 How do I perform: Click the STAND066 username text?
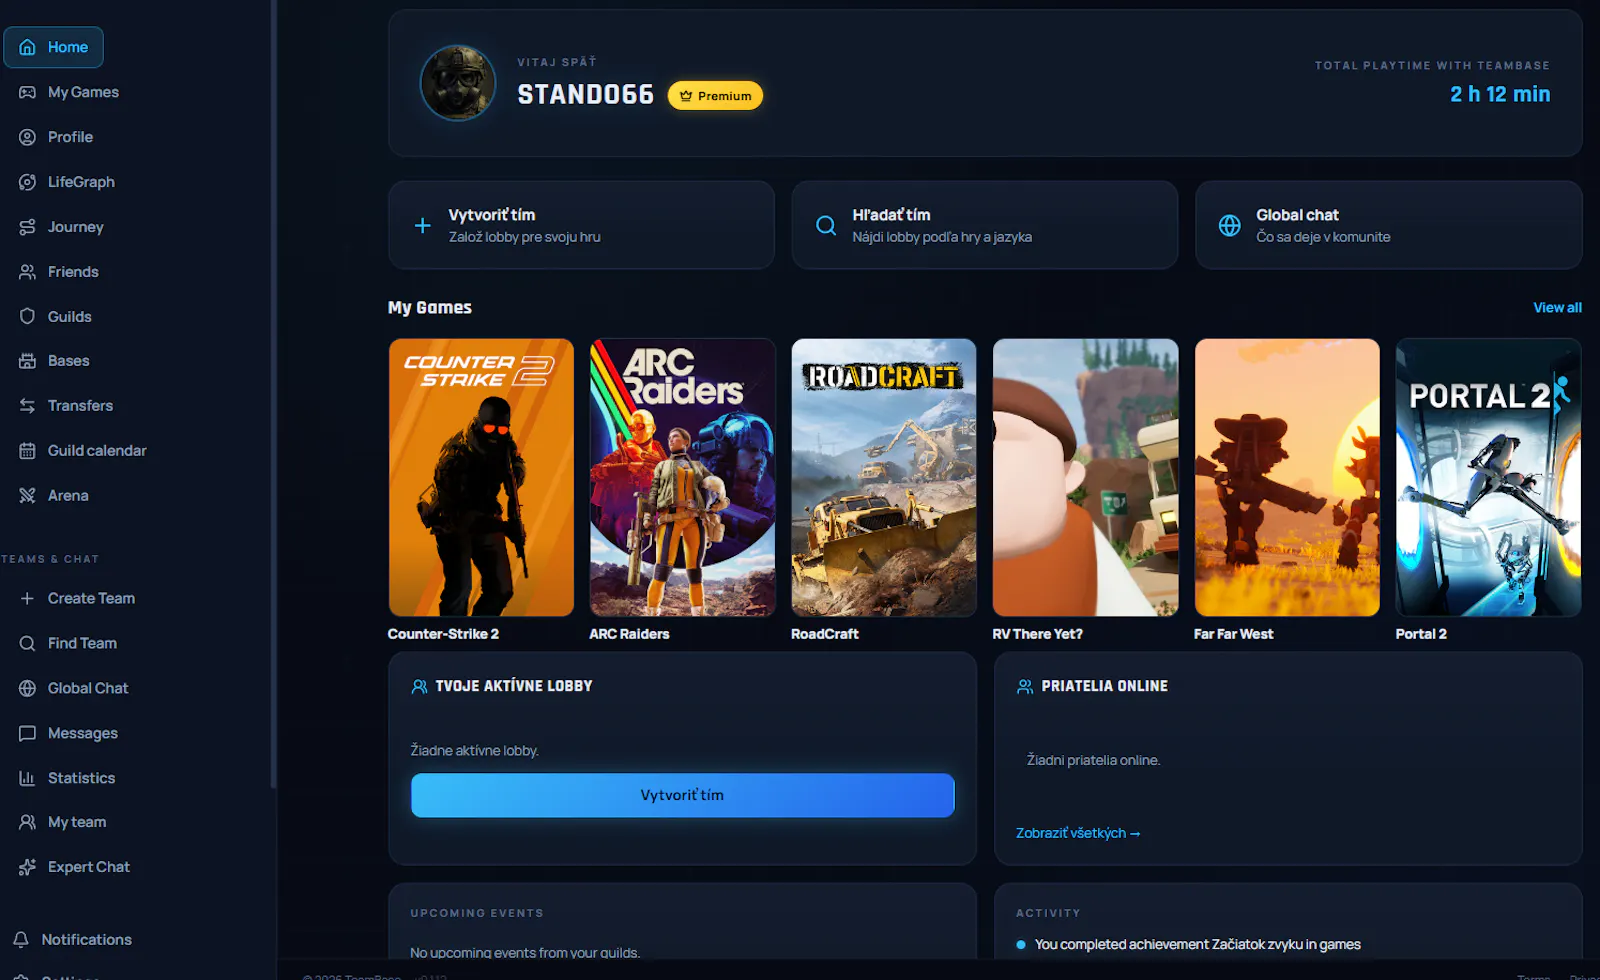pyautogui.click(x=585, y=95)
